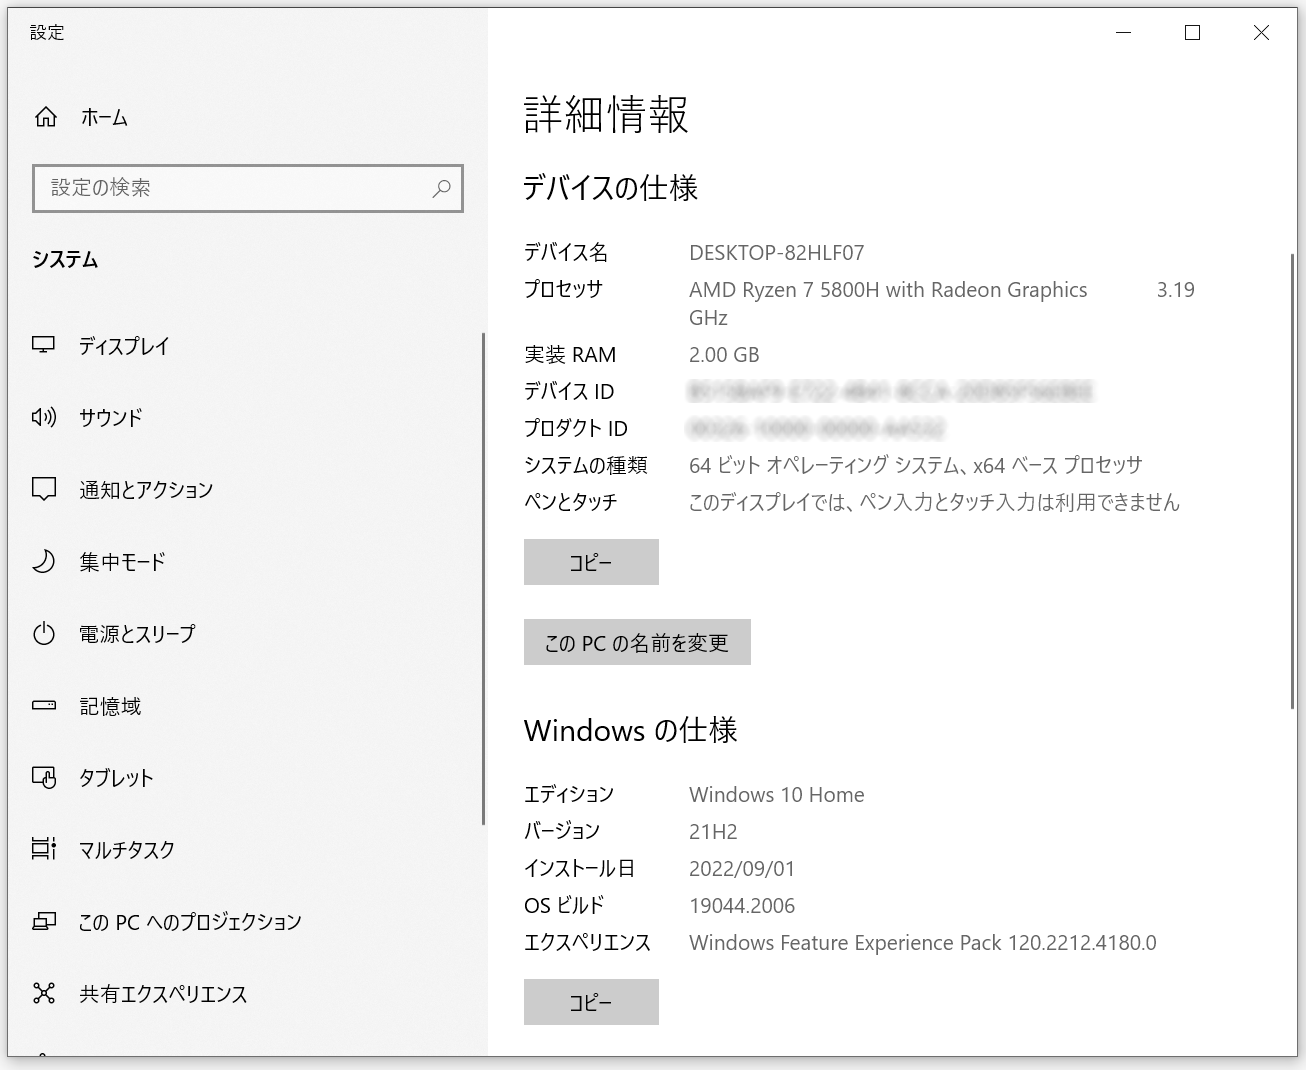
Task: Click device name DESKTOP-82HLF07
Action: click(776, 253)
